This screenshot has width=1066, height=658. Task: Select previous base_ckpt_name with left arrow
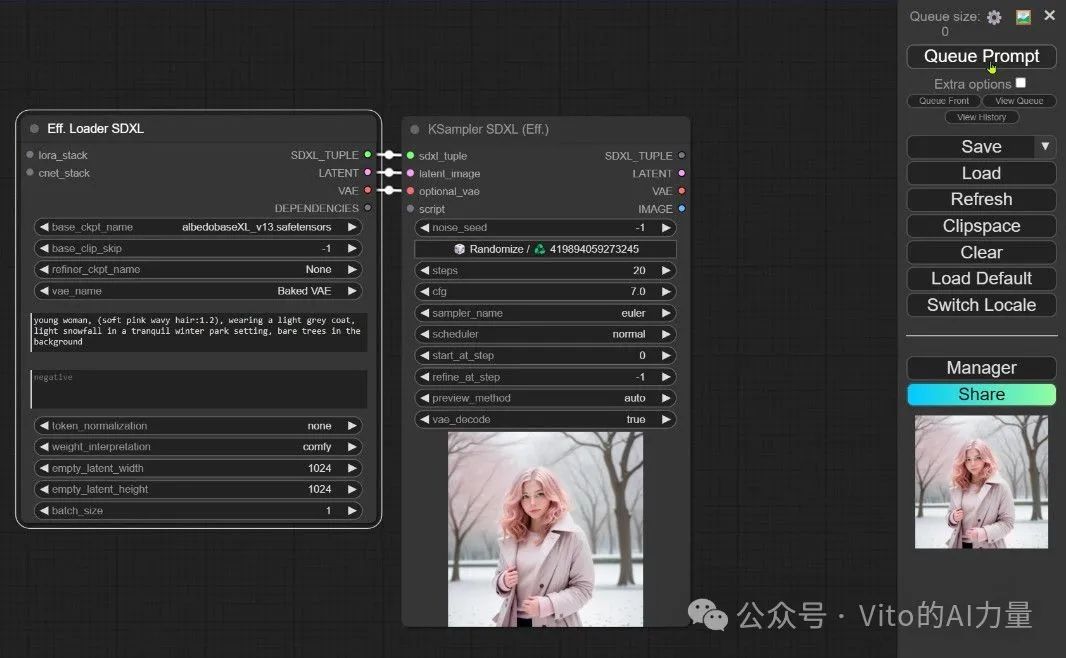pos(44,227)
